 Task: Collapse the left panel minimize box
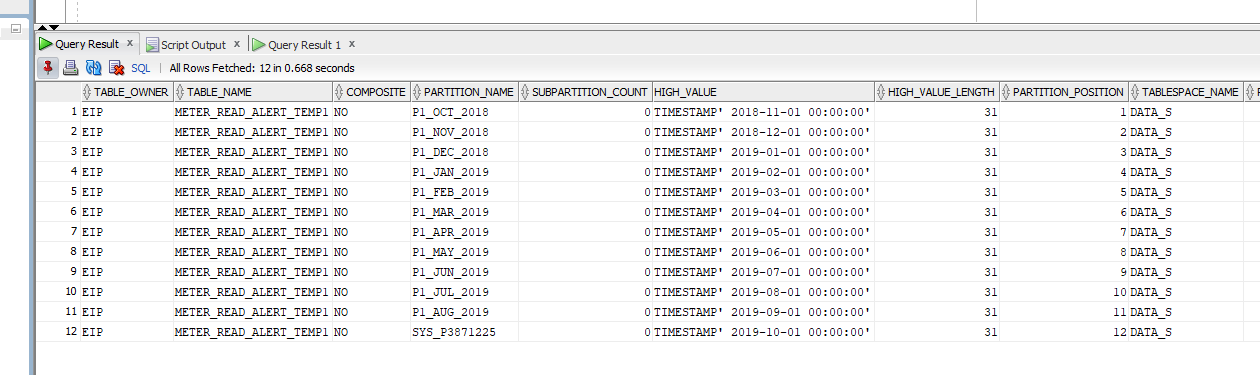[x=15, y=29]
